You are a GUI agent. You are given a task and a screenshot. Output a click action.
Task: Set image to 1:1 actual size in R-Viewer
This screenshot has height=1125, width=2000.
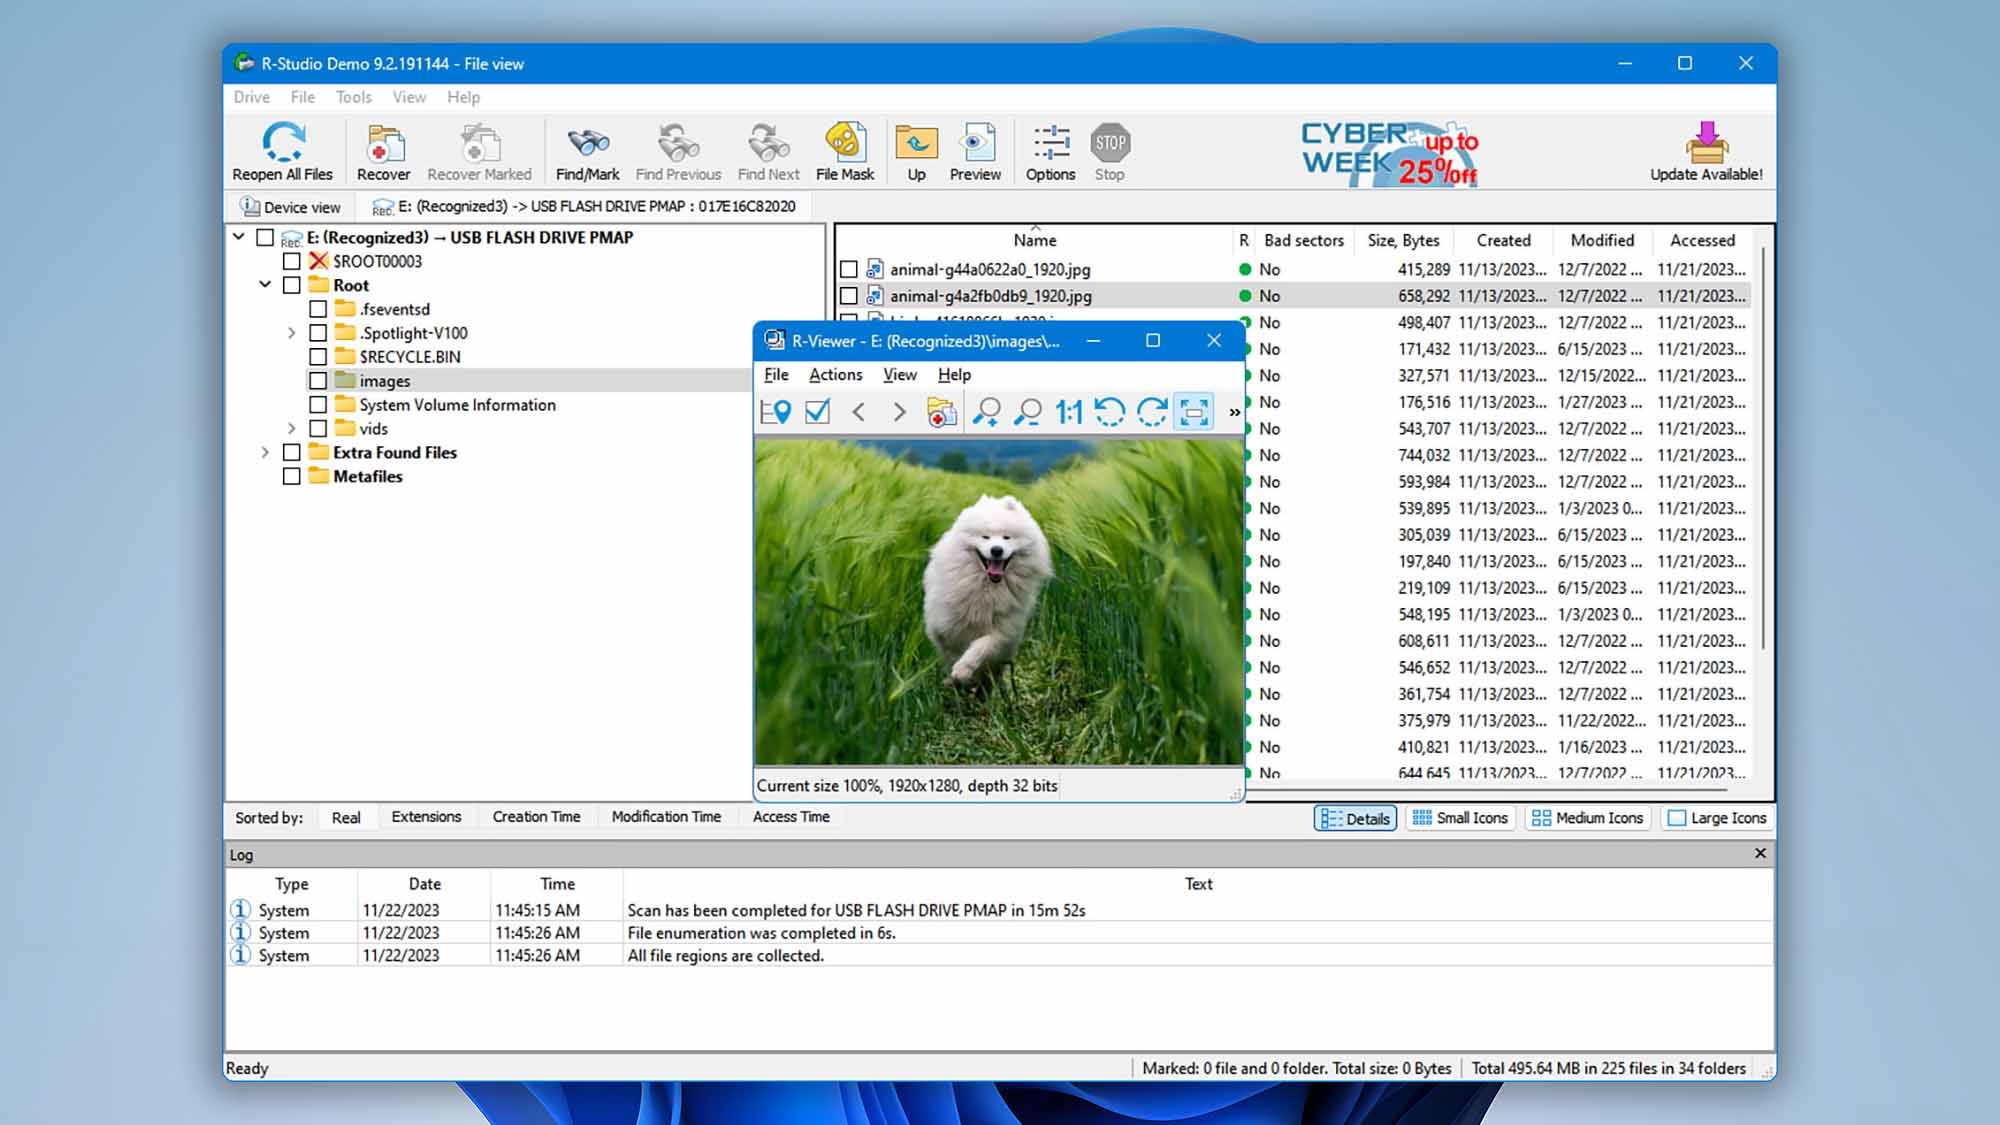click(1069, 412)
